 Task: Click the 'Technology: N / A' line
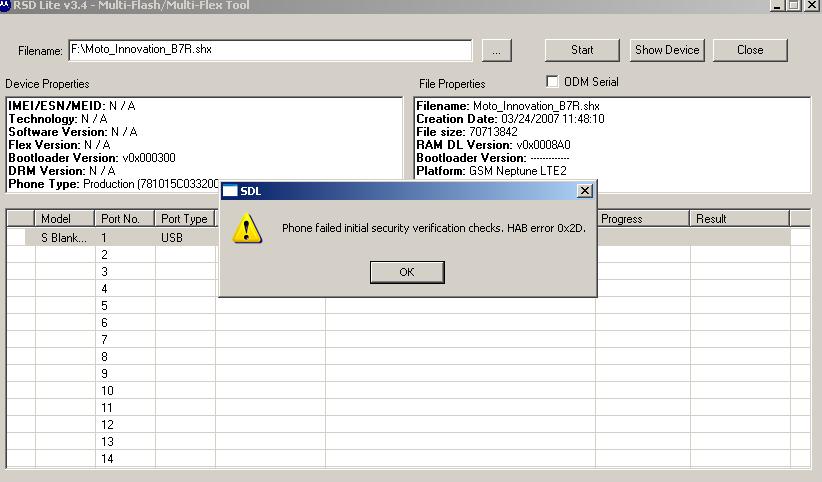point(58,119)
